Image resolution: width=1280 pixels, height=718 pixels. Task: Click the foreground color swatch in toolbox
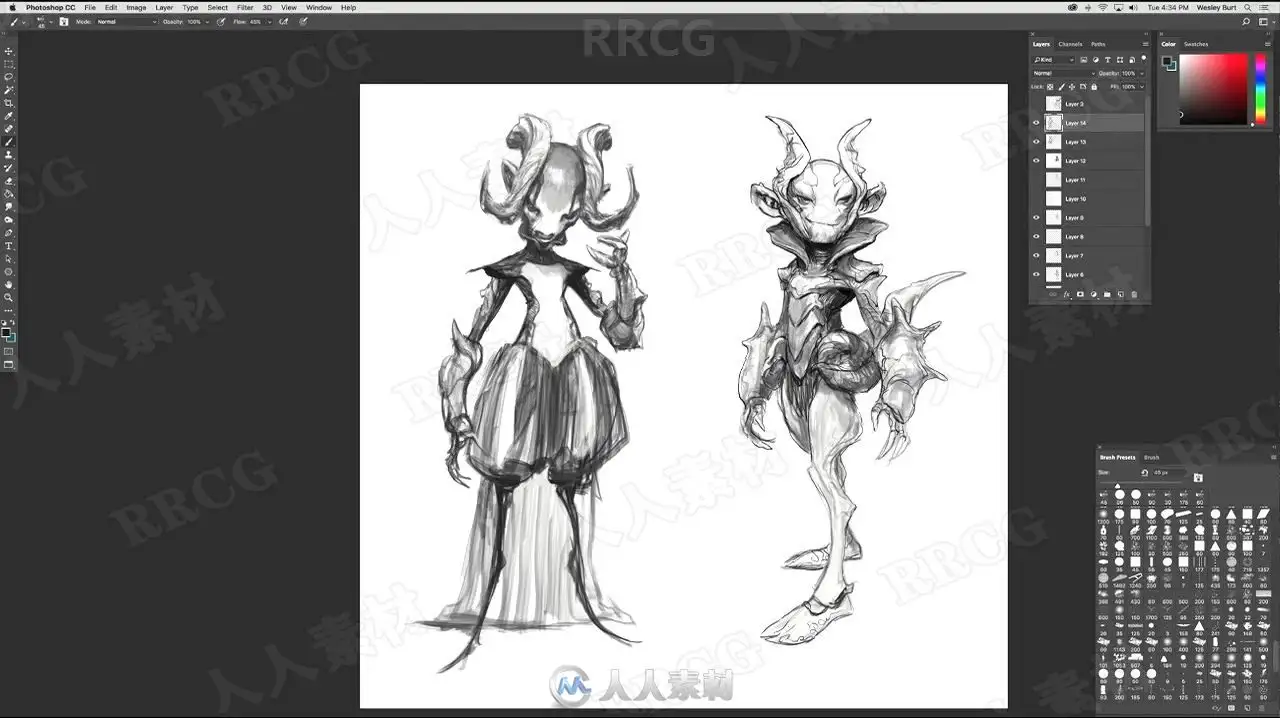coord(7,331)
